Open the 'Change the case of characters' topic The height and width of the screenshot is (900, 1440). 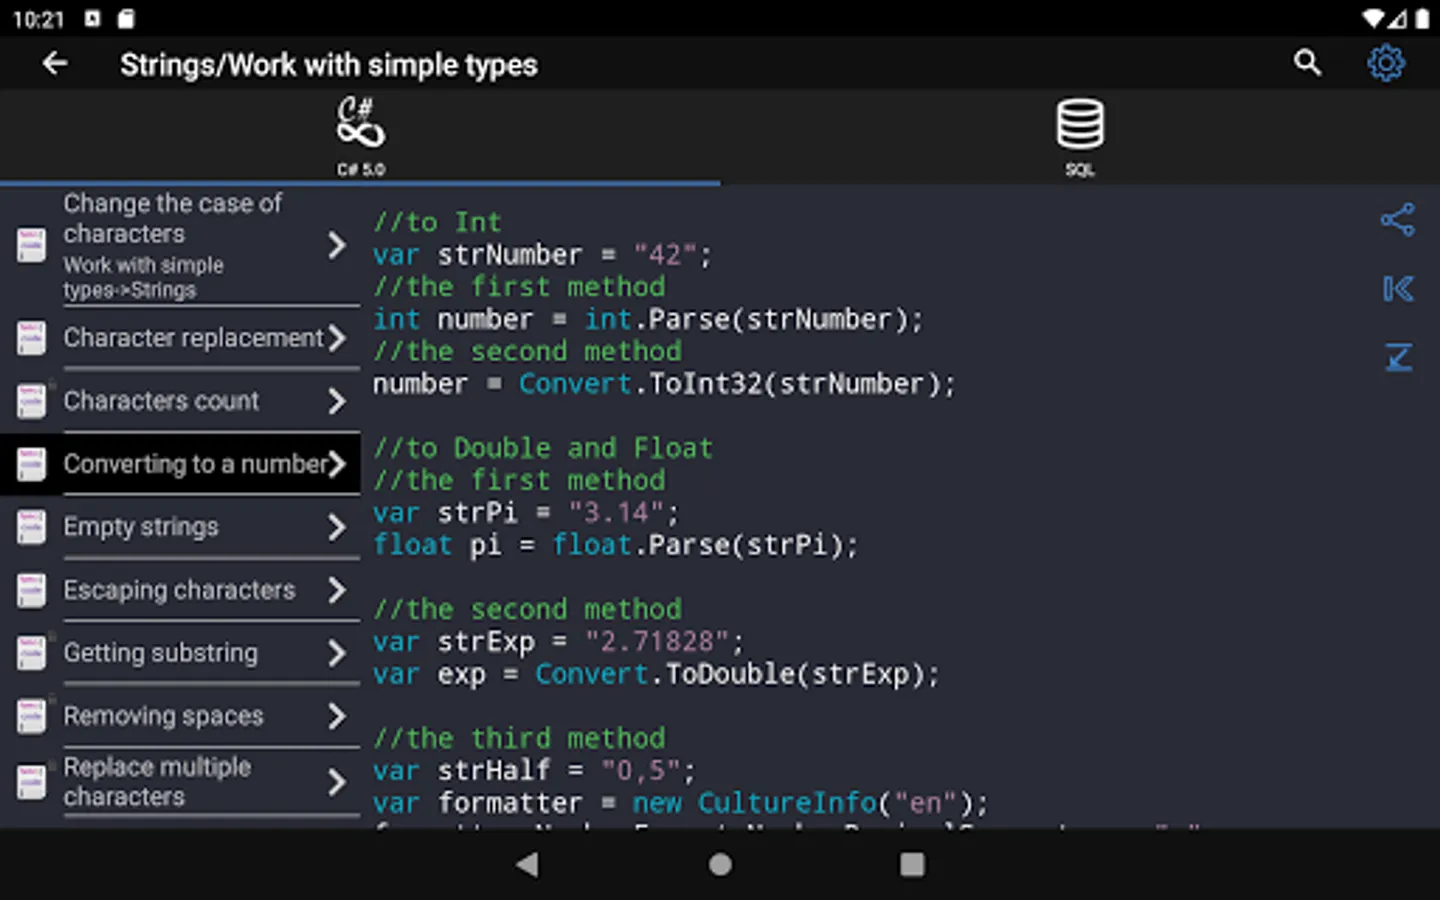click(x=180, y=246)
